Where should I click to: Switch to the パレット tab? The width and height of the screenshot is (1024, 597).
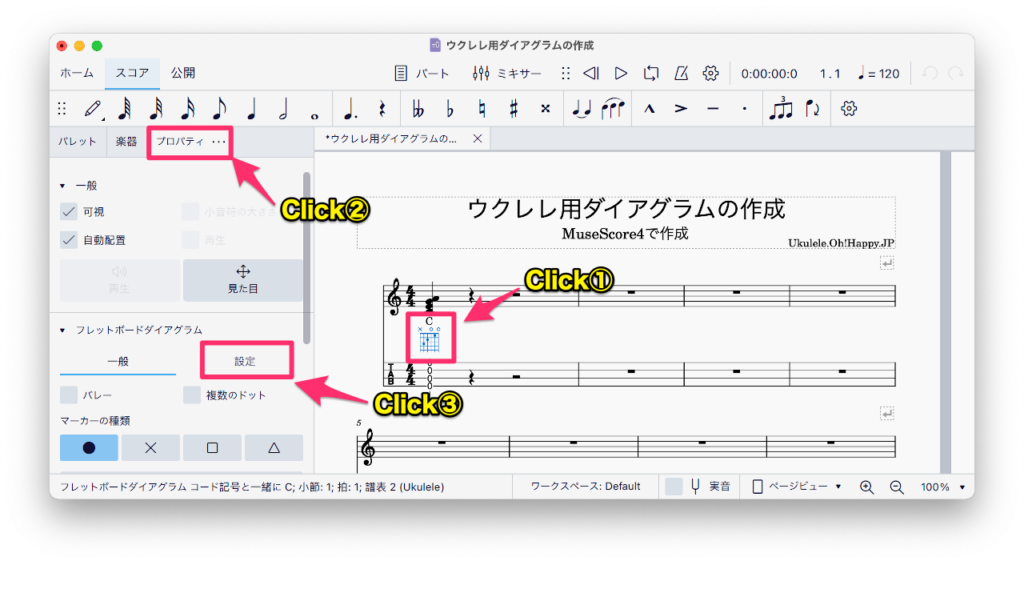77,142
